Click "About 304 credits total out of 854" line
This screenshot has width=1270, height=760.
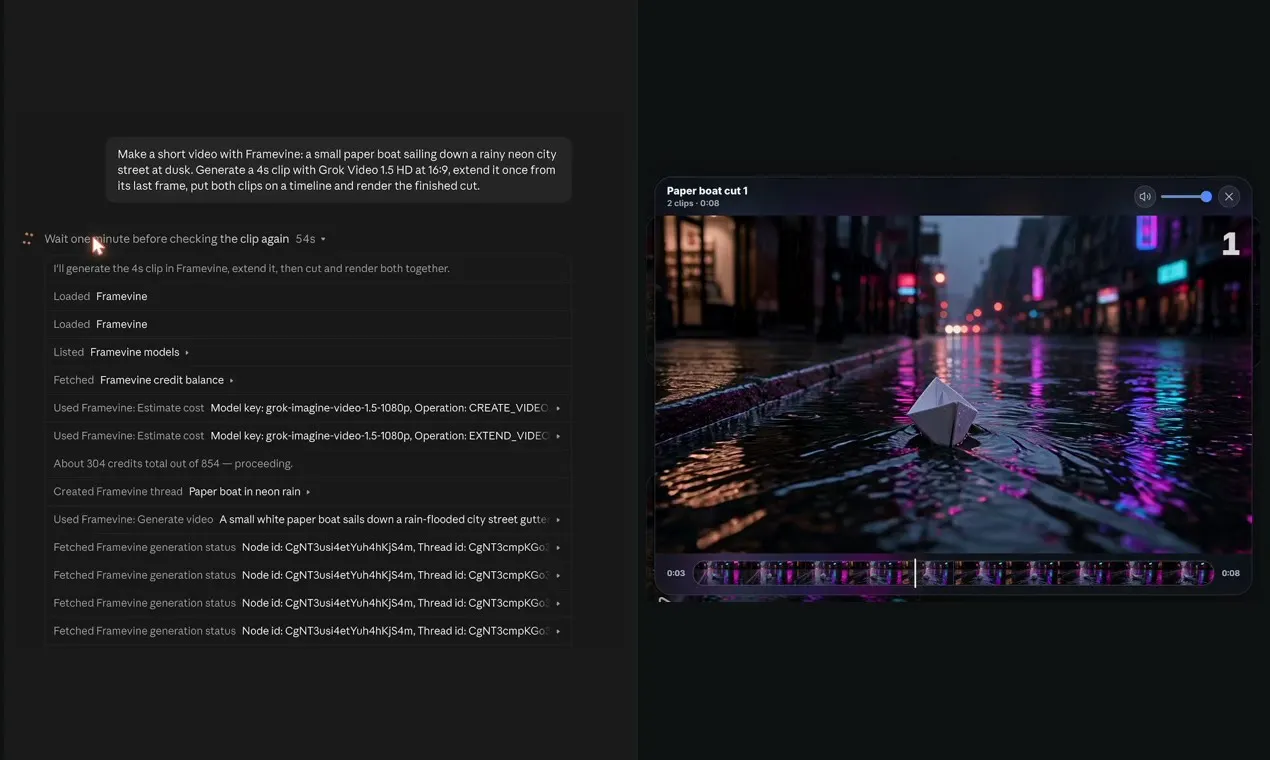173,464
